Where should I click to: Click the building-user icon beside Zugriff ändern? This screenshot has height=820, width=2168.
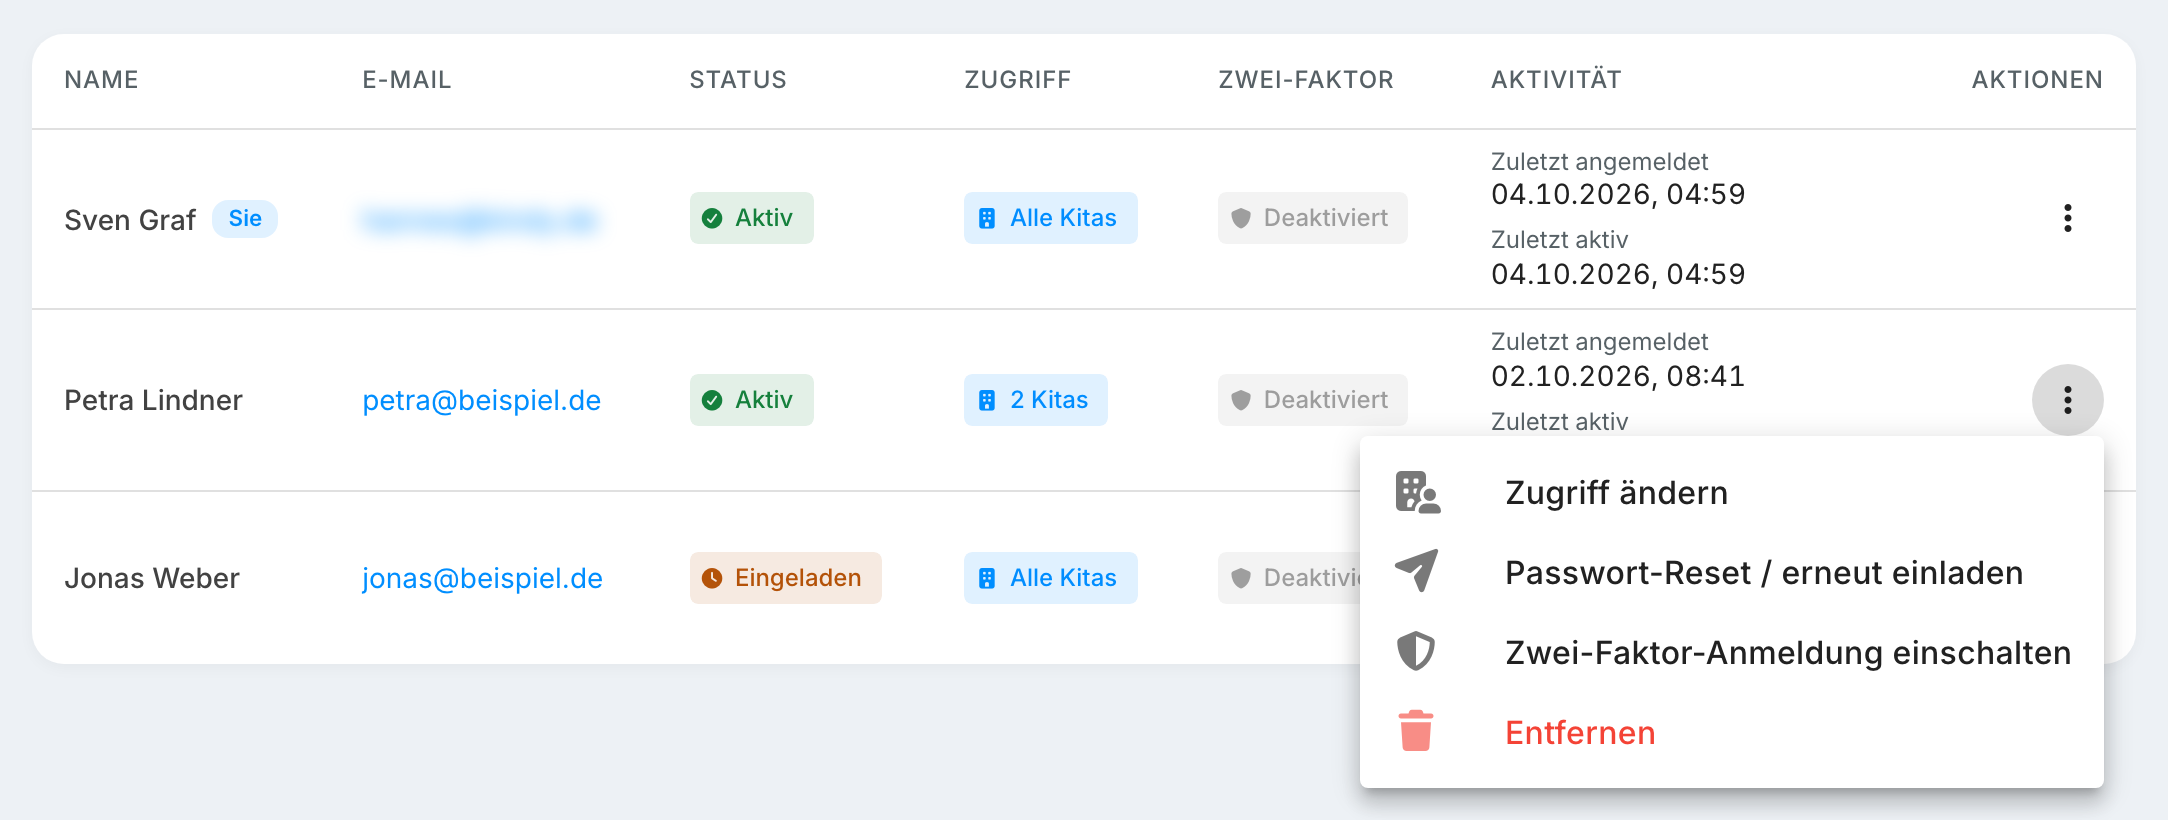tap(1417, 492)
